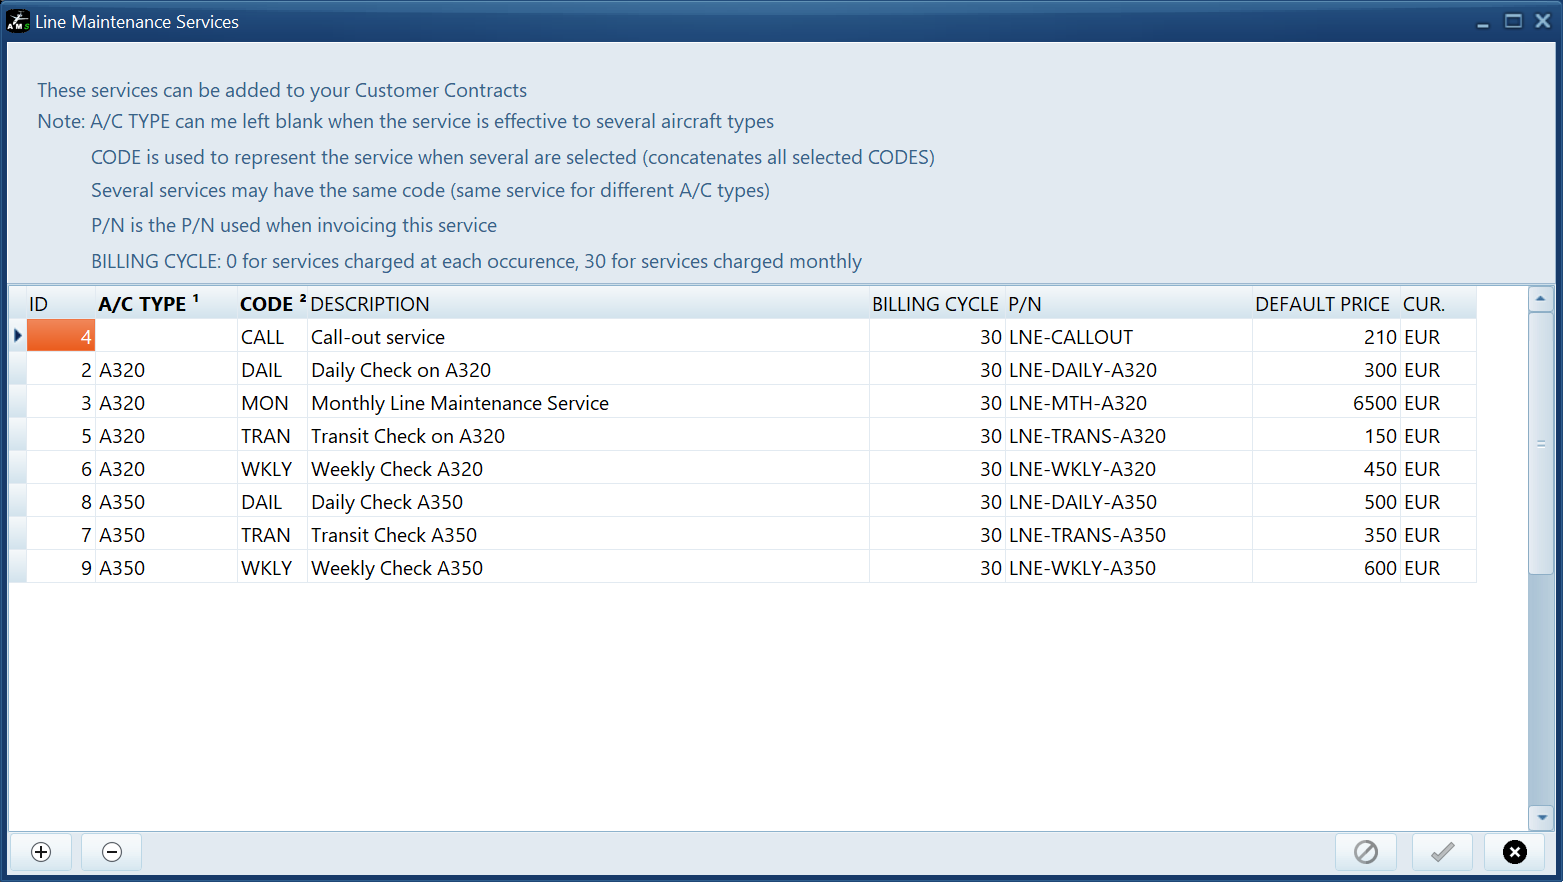The image size is (1563, 882).
Task: Confirm changes with the checkmark button
Action: coord(1442,852)
